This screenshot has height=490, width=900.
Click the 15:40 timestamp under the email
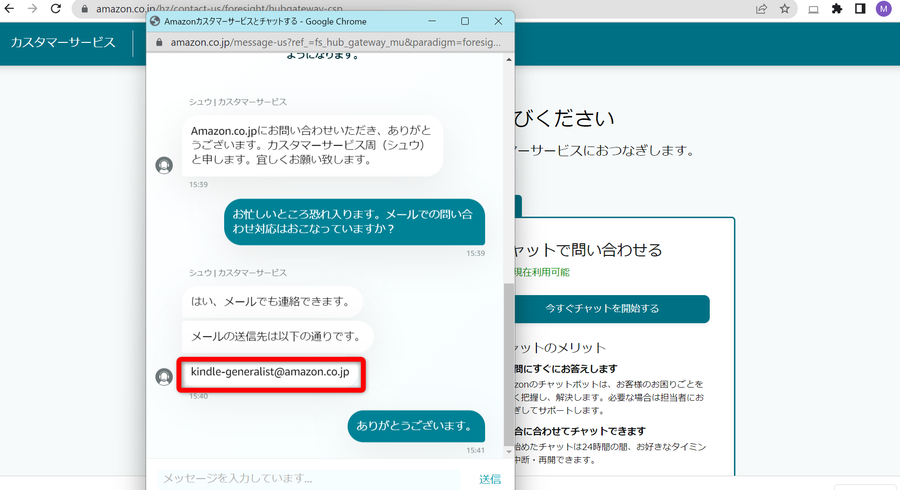point(199,396)
